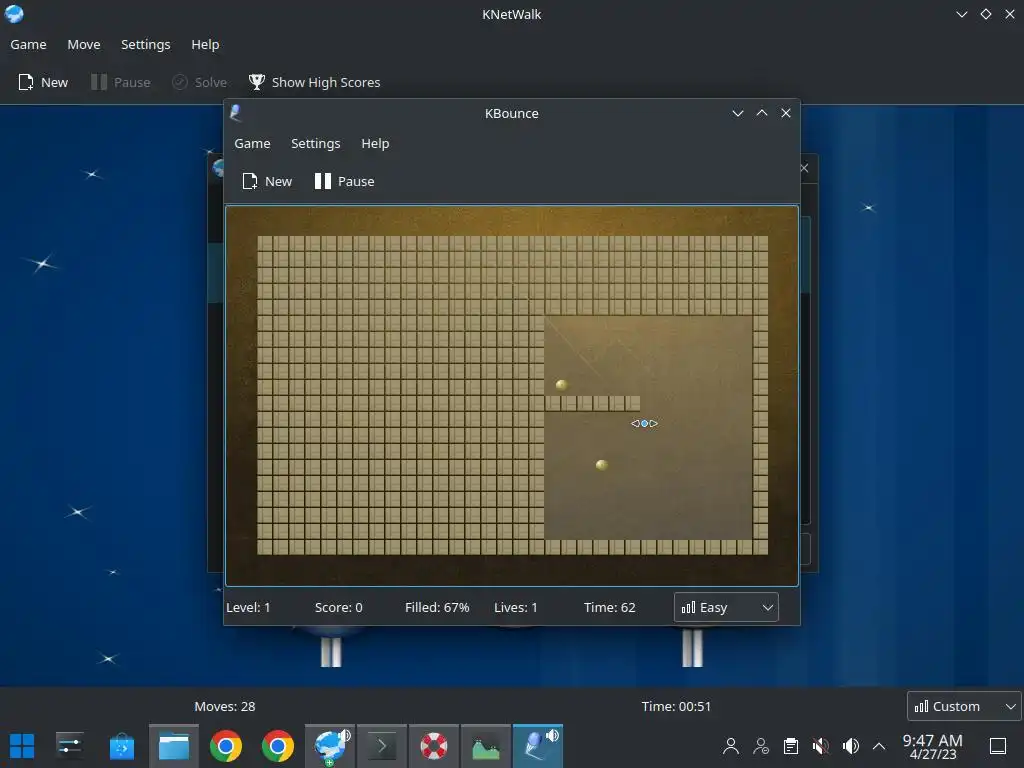Start a new KBounce game
The width and height of the screenshot is (1024, 768).
click(x=267, y=182)
